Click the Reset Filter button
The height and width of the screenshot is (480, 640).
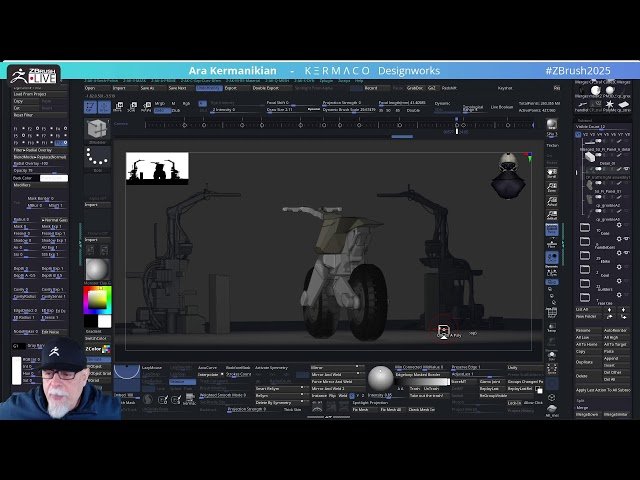pyautogui.click(x=40, y=115)
